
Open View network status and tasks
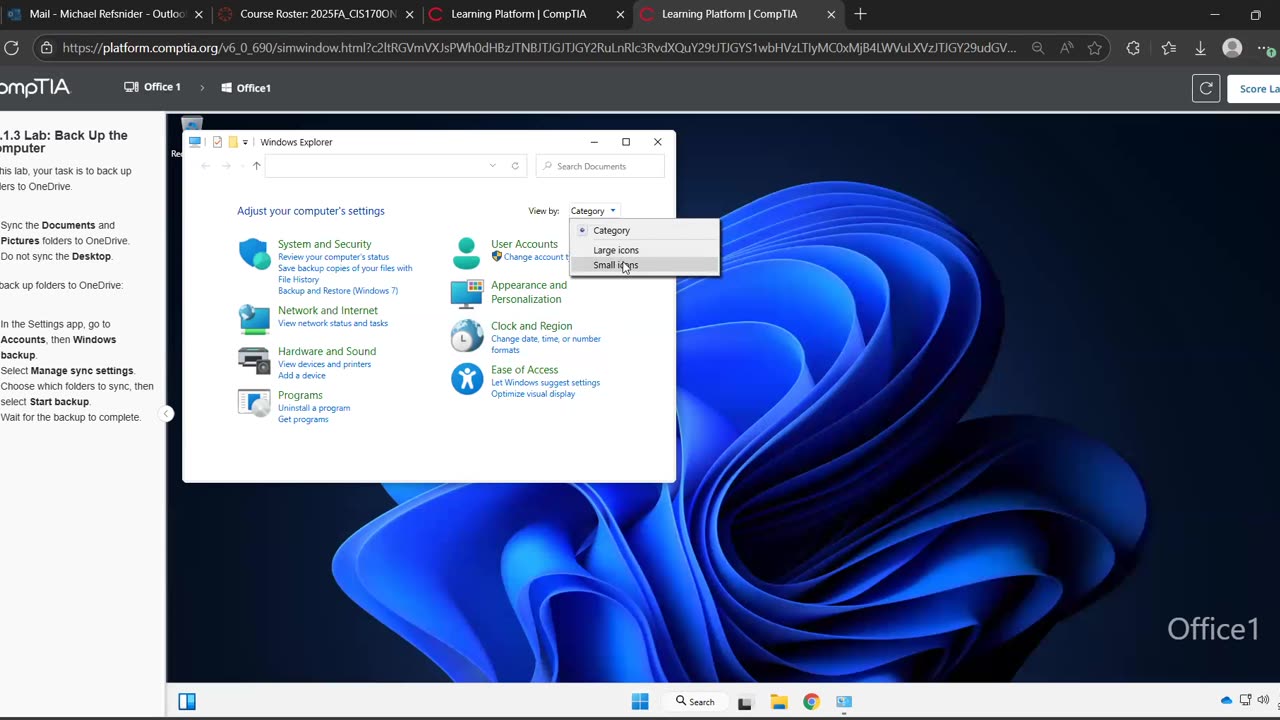(x=333, y=323)
